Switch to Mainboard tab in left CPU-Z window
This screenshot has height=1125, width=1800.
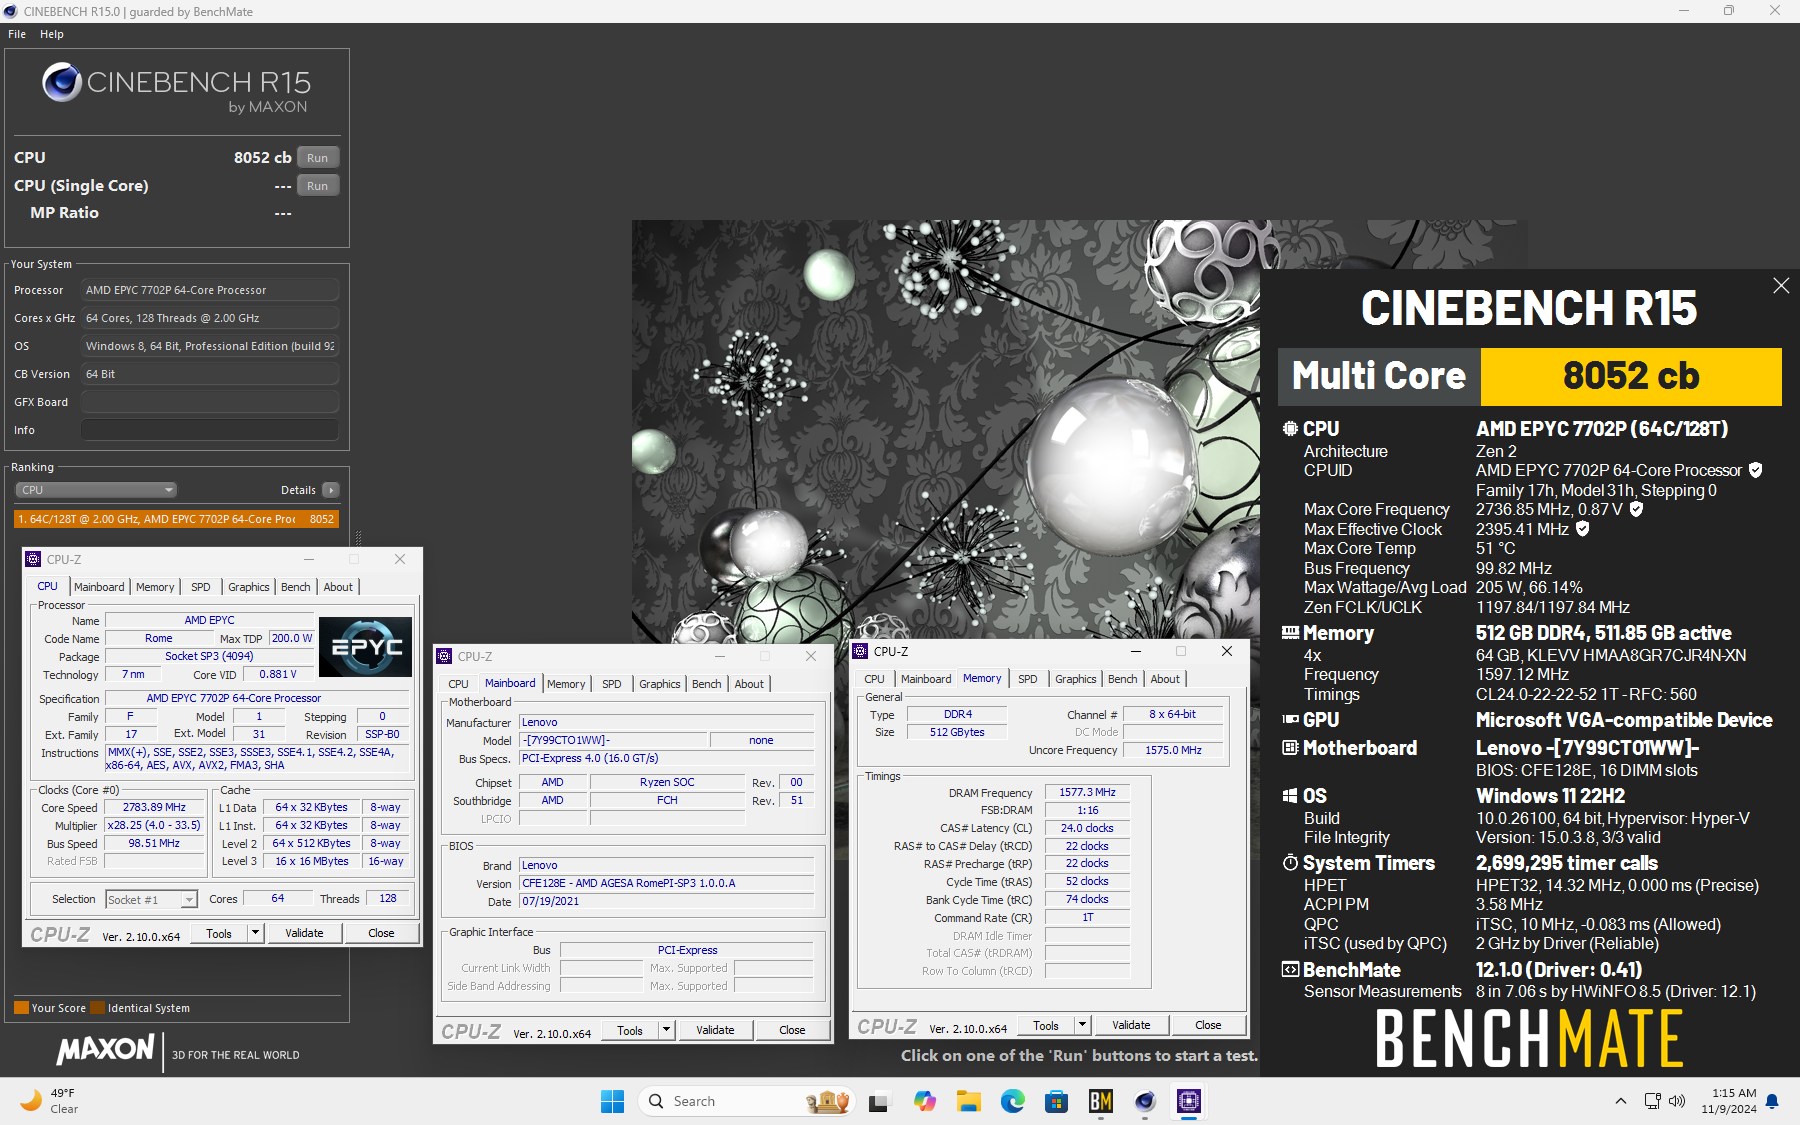coord(99,587)
